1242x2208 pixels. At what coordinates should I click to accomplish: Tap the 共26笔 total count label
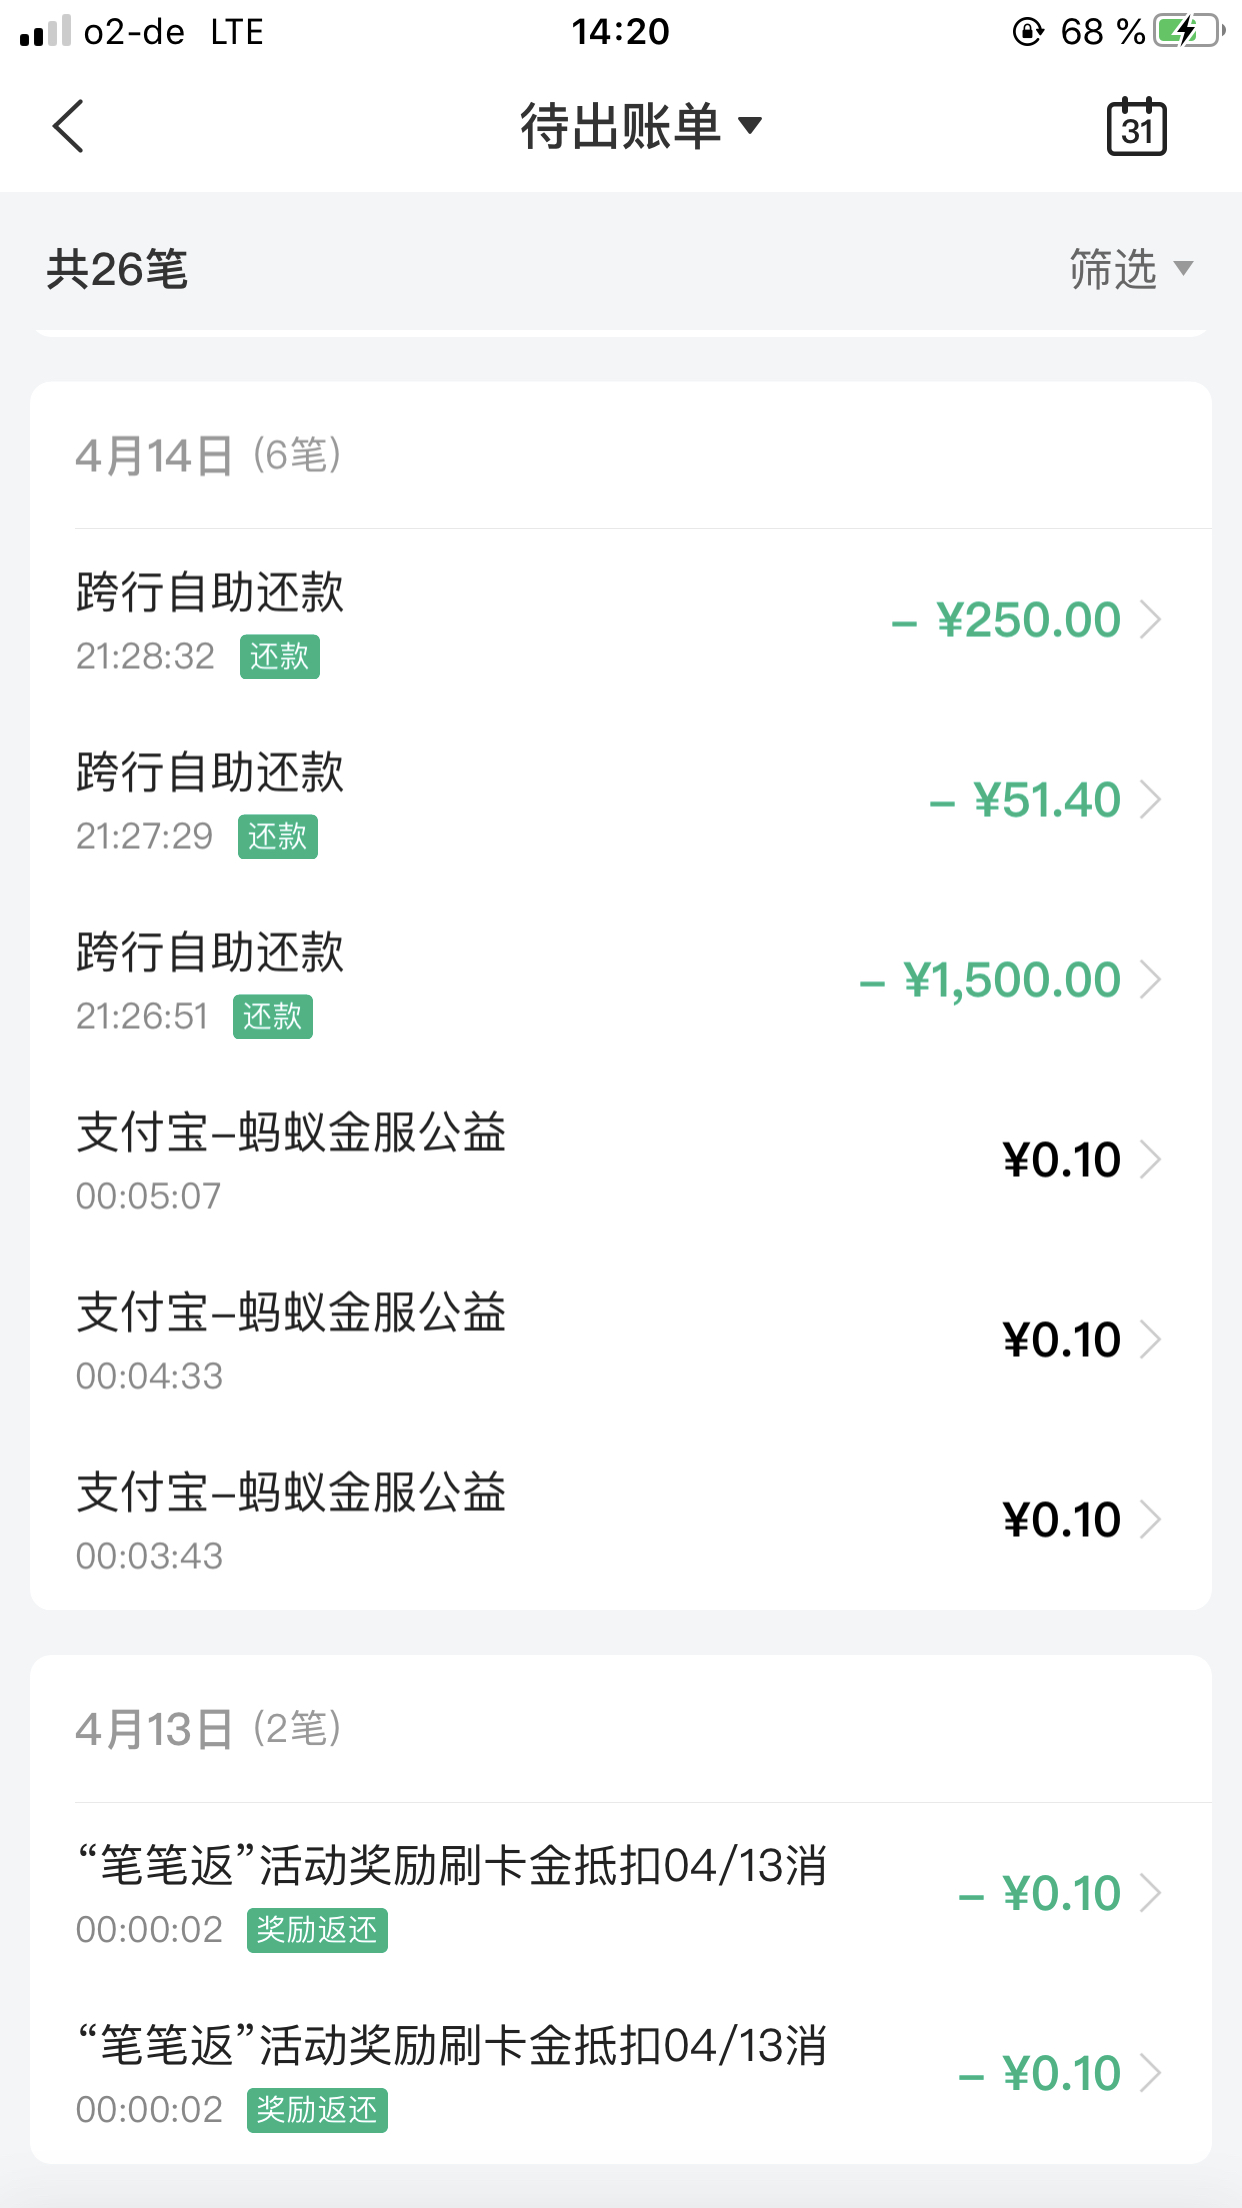117,270
